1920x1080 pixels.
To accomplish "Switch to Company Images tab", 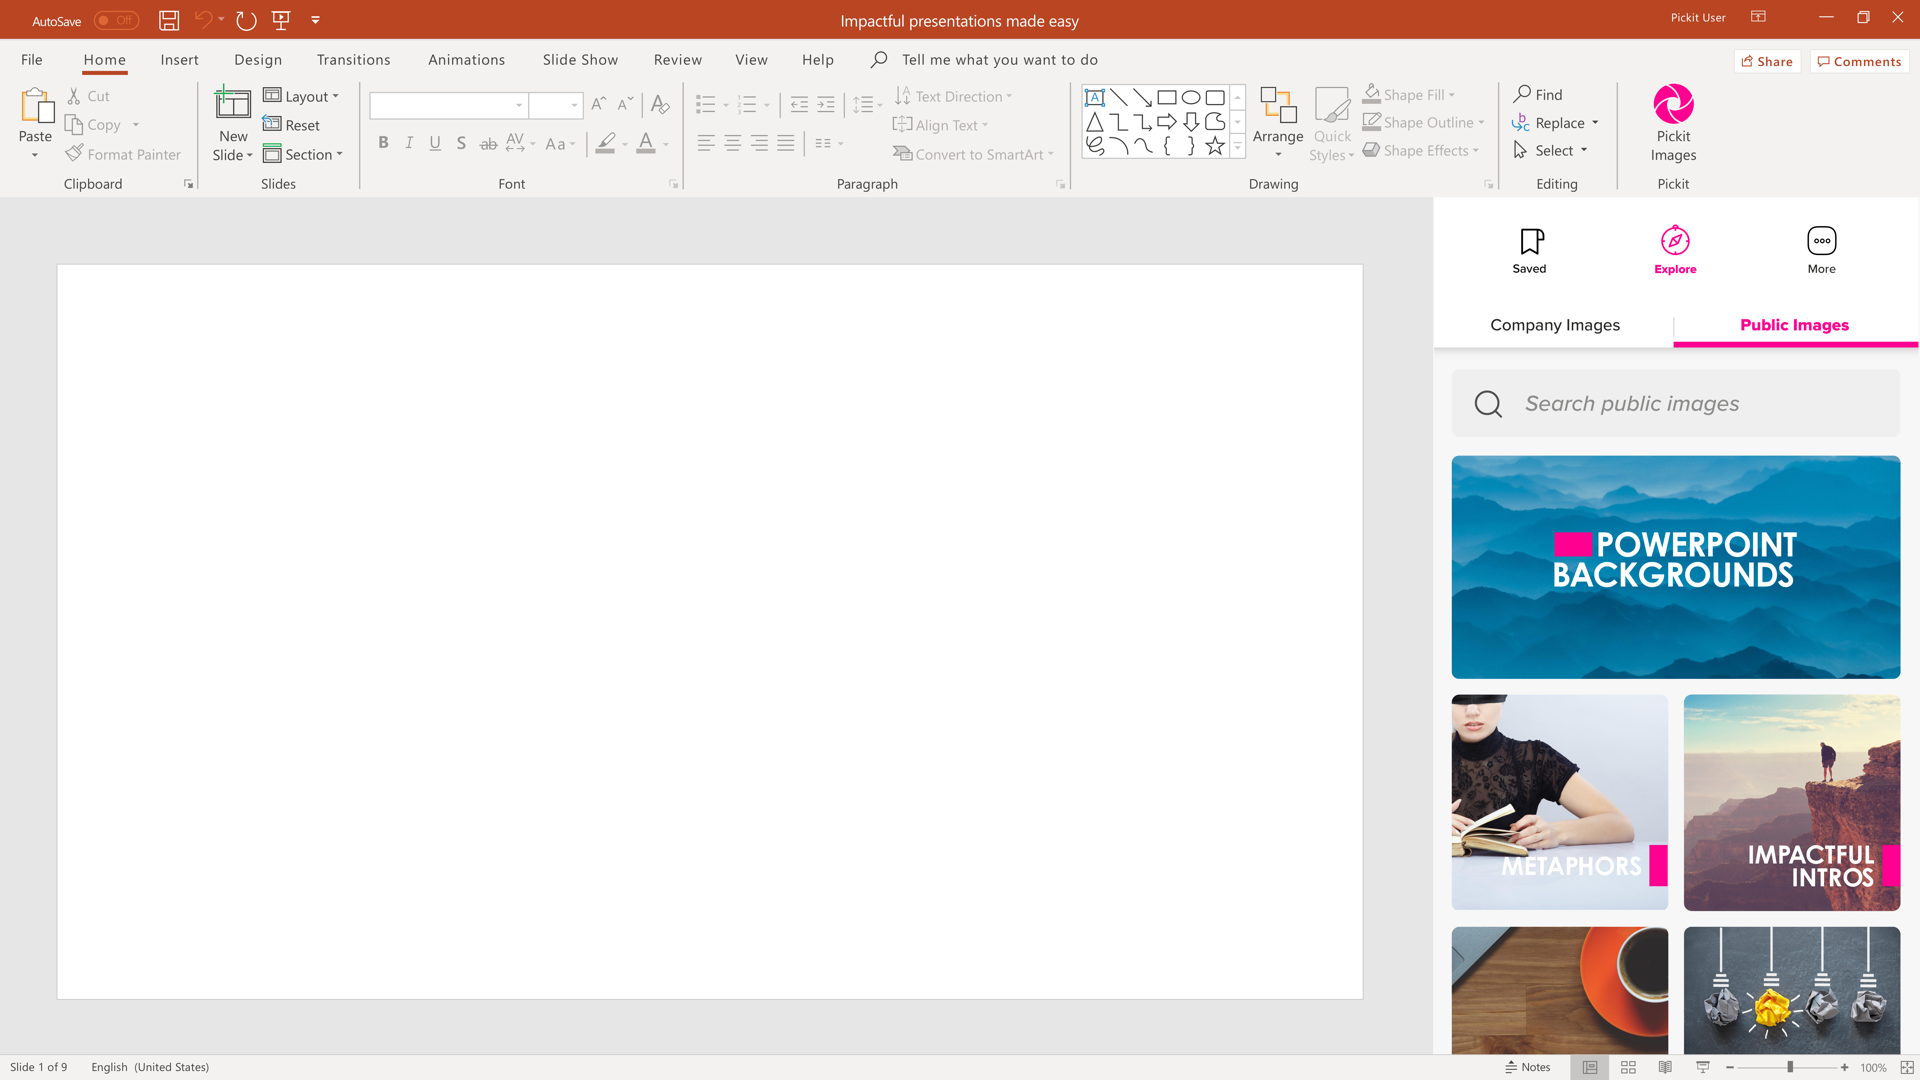I will point(1555,325).
